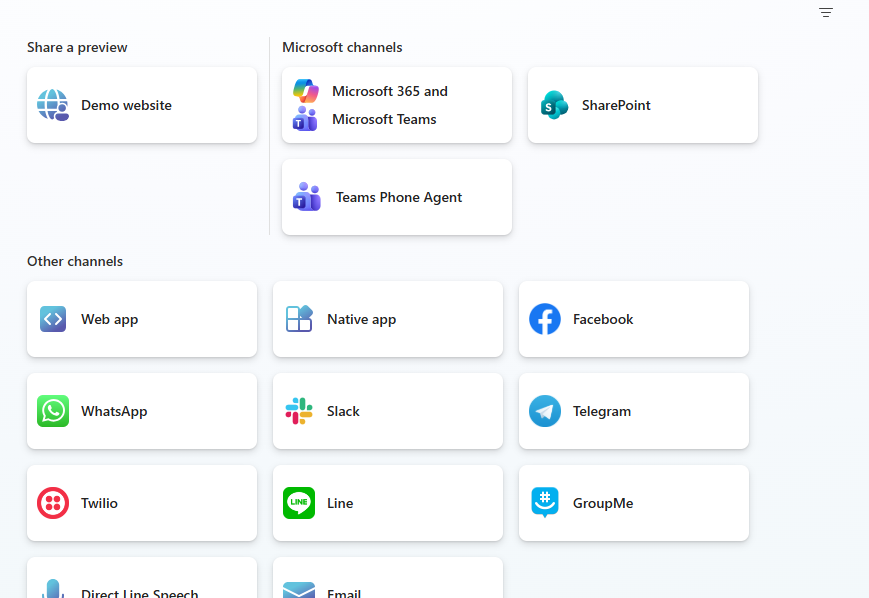The height and width of the screenshot is (598, 869).
Task: Select the Telegram channel card
Action: pos(634,411)
